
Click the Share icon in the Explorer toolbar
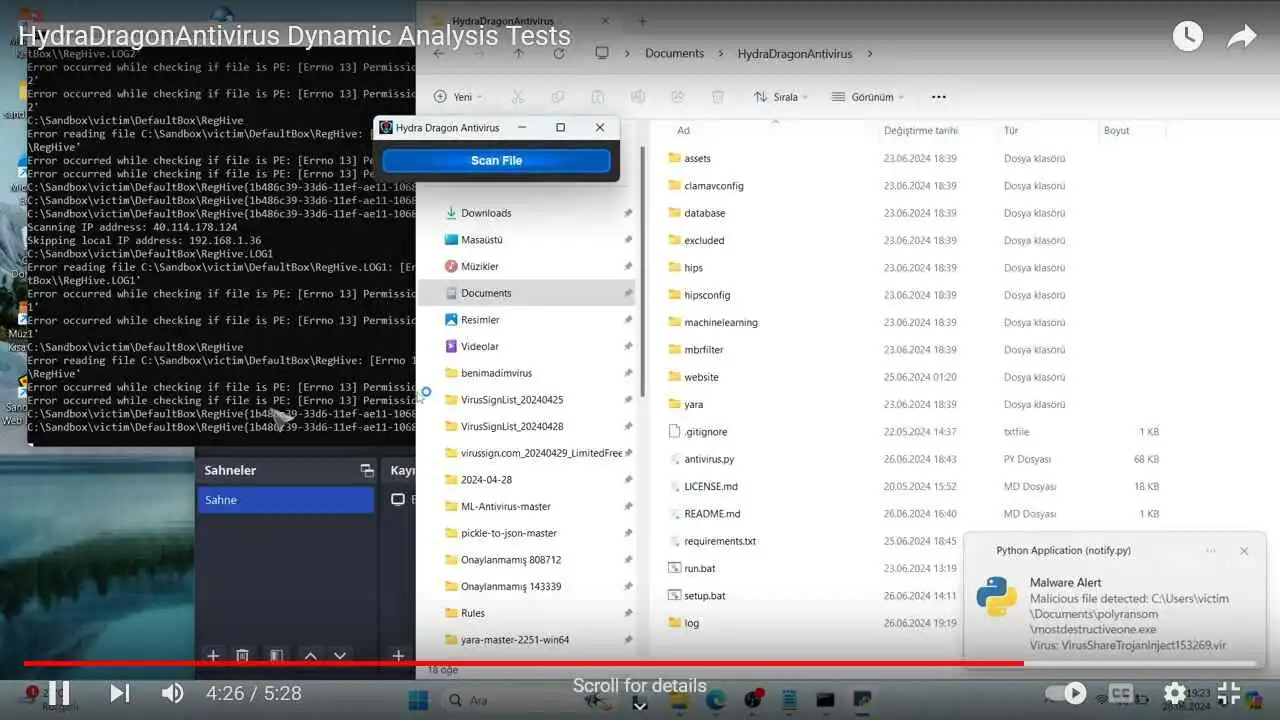coord(677,97)
